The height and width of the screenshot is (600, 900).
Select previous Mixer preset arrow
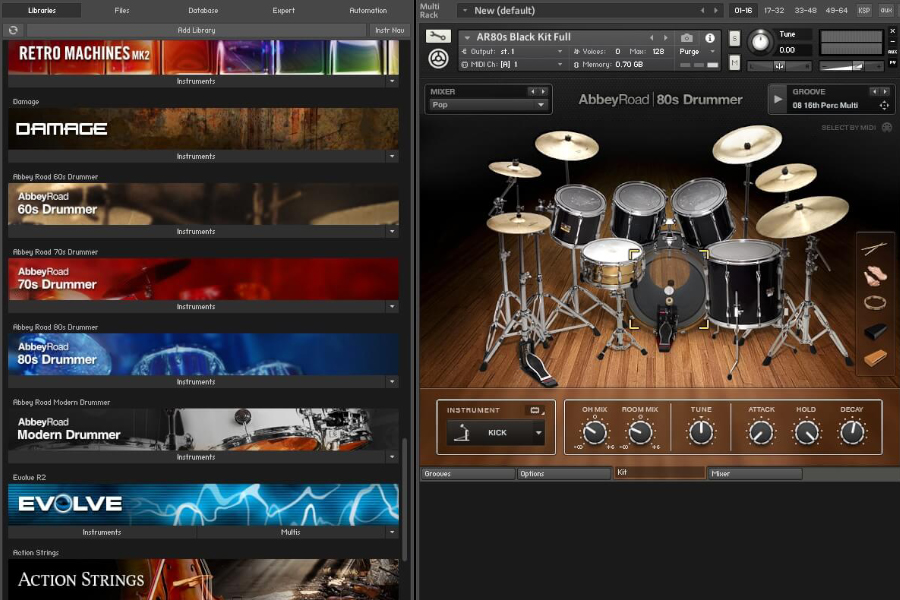click(533, 91)
